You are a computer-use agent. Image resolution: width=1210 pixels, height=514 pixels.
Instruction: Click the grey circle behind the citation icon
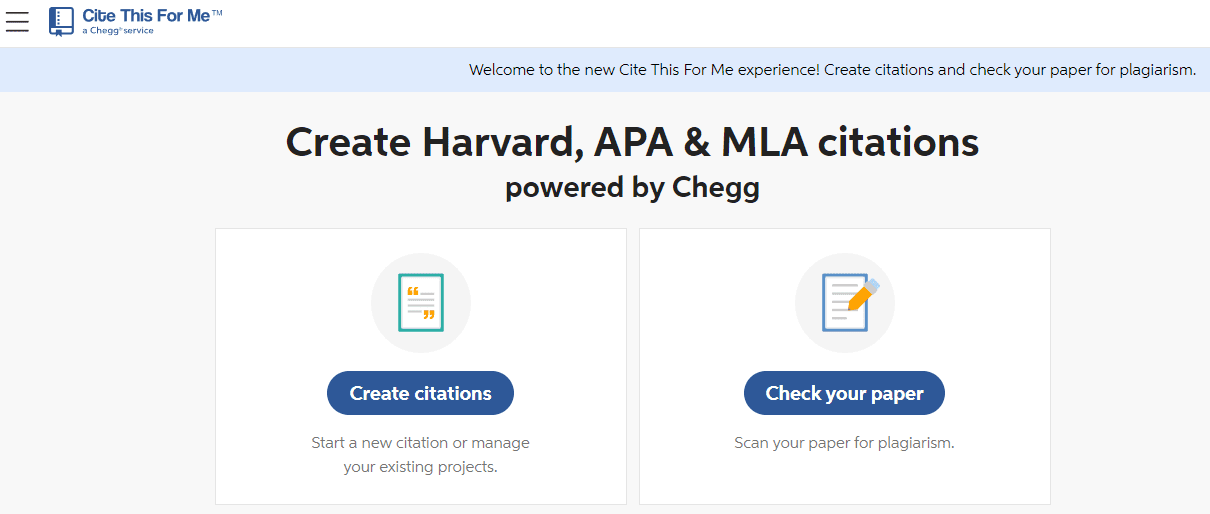(x=421, y=303)
